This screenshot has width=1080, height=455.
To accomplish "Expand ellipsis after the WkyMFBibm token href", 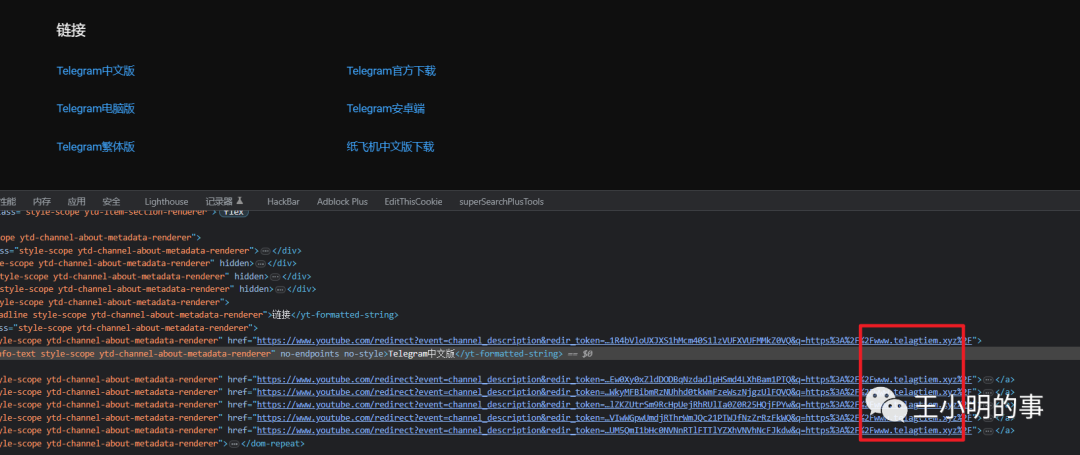I will (988, 392).
